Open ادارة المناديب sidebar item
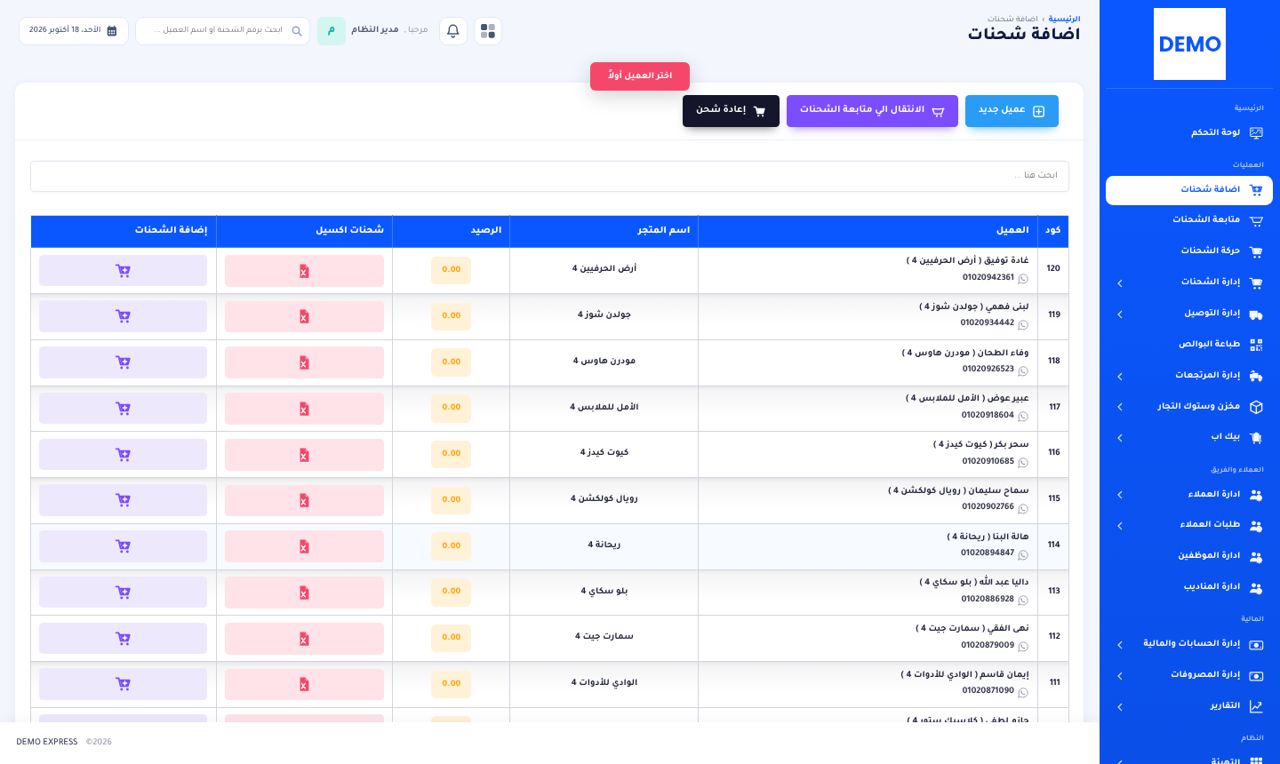Image resolution: width=1280 pixels, height=764 pixels. (x=1189, y=587)
